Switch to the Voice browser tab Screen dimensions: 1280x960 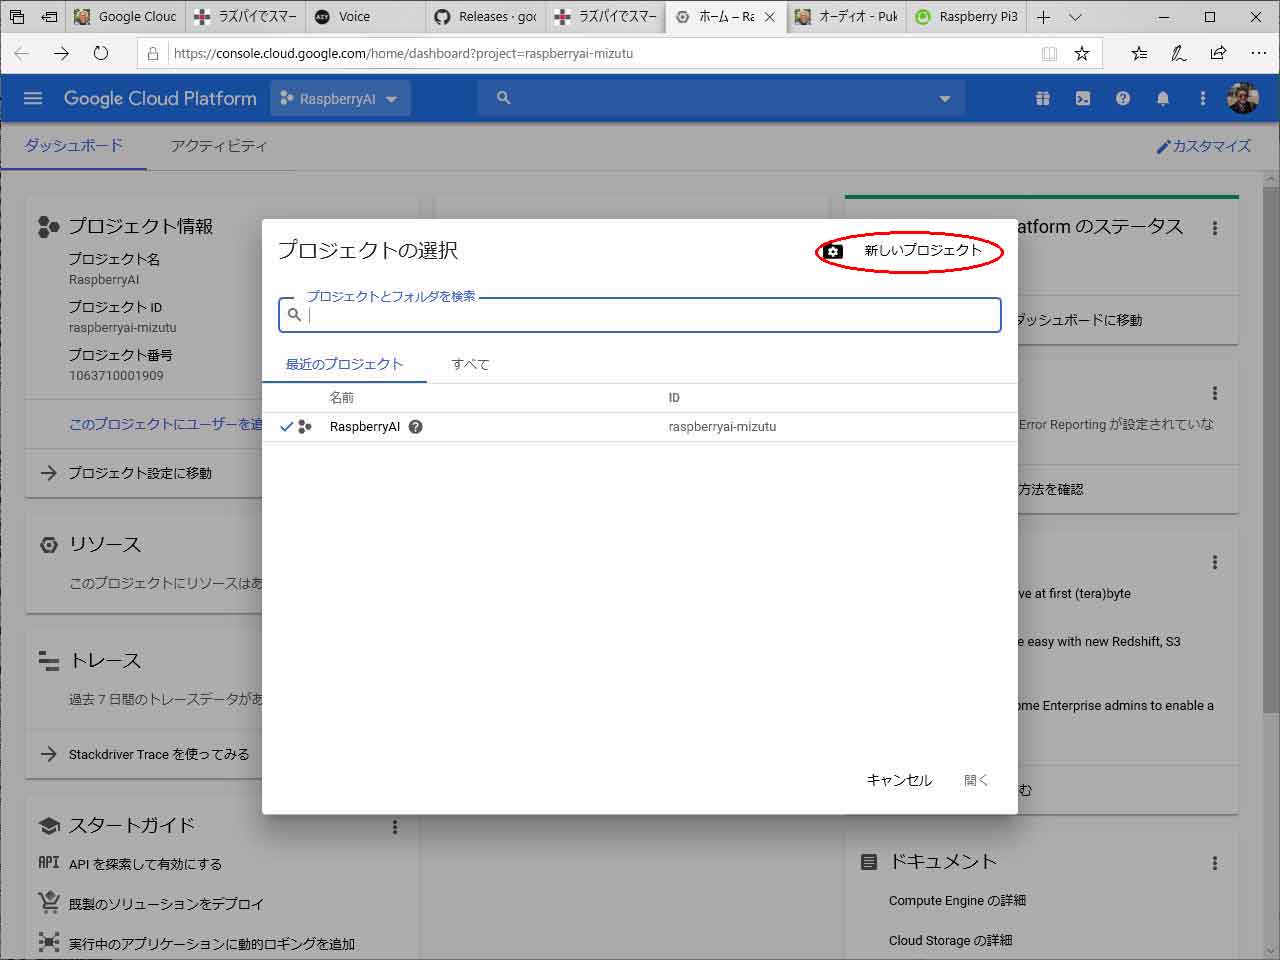(365, 17)
